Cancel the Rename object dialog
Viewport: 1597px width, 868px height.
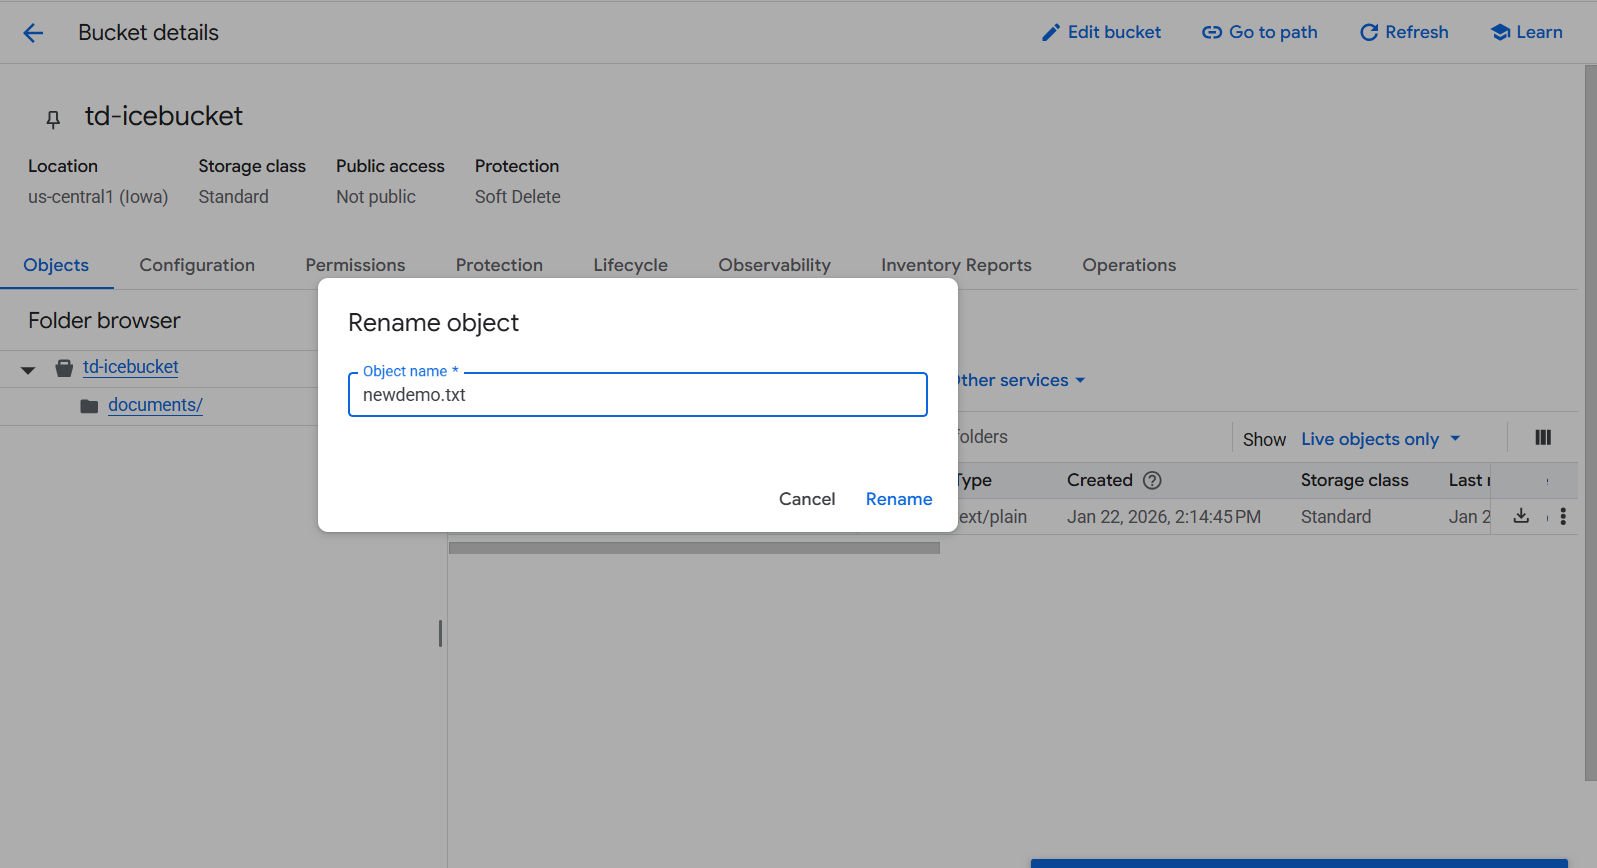(806, 499)
